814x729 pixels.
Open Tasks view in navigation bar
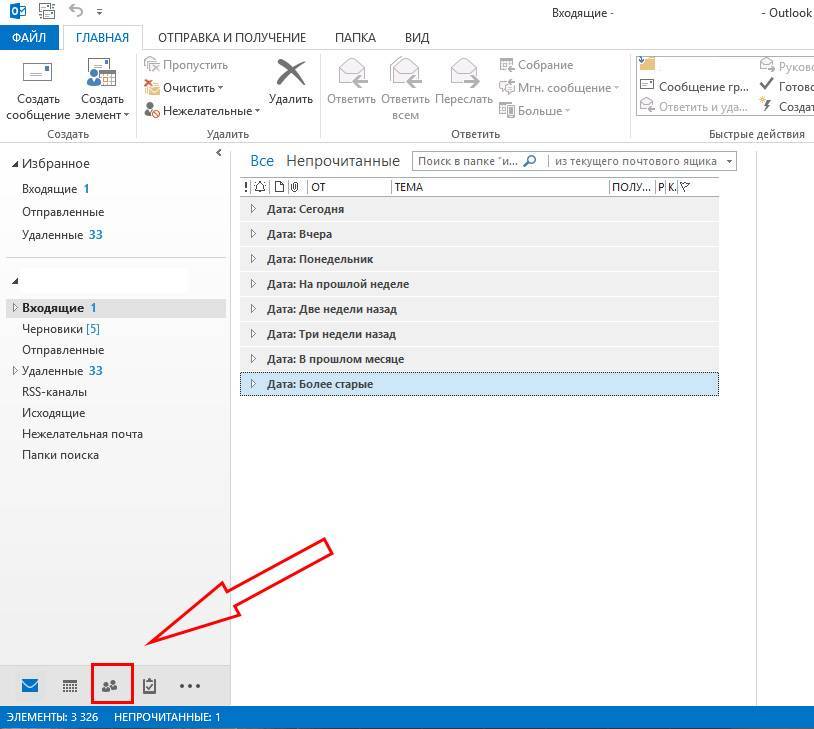150,686
